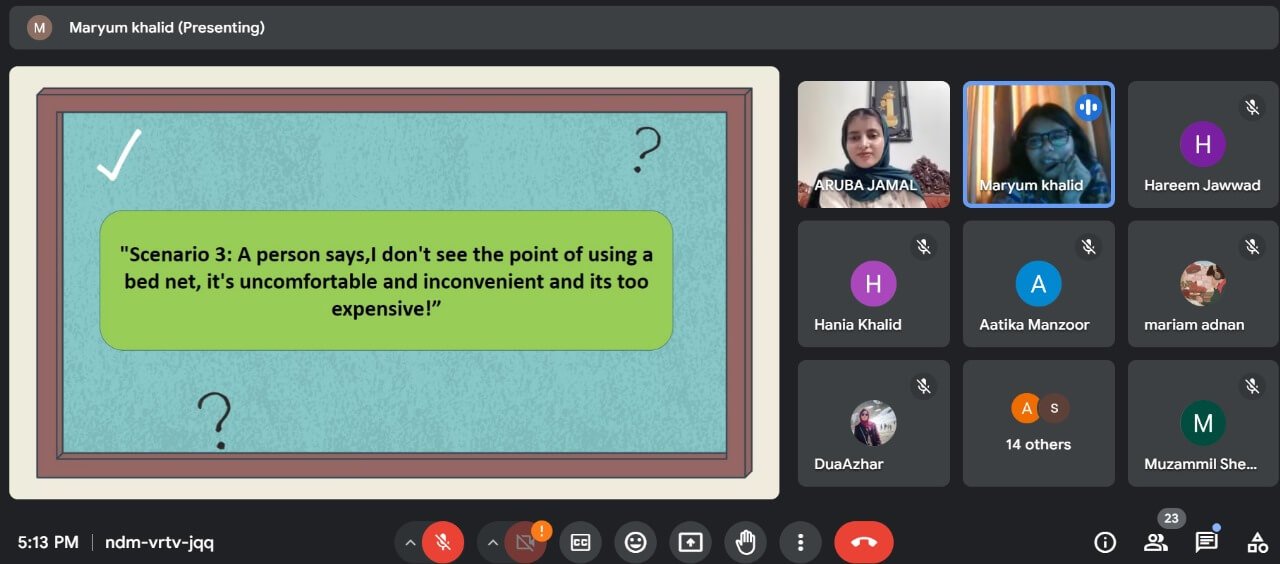The image size is (1280, 564).
Task: Click Maryum khalid's speaking video tile
Action: (x=1038, y=144)
